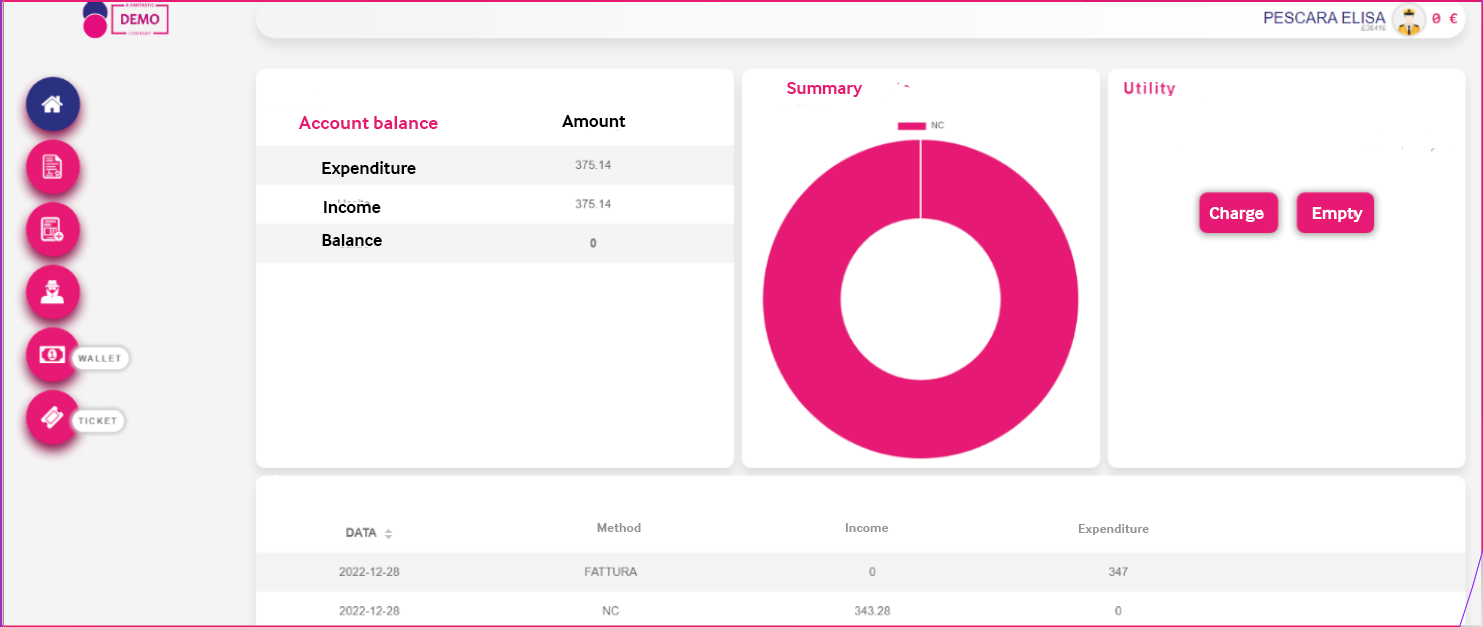Open the agent profile sidebar icon
The width and height of the screenshot is (1483, 627).
coord(53,293)
